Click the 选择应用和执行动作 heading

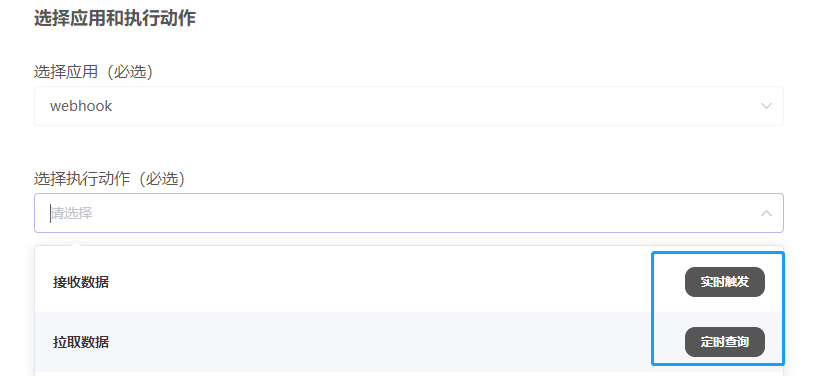[115, 18]
